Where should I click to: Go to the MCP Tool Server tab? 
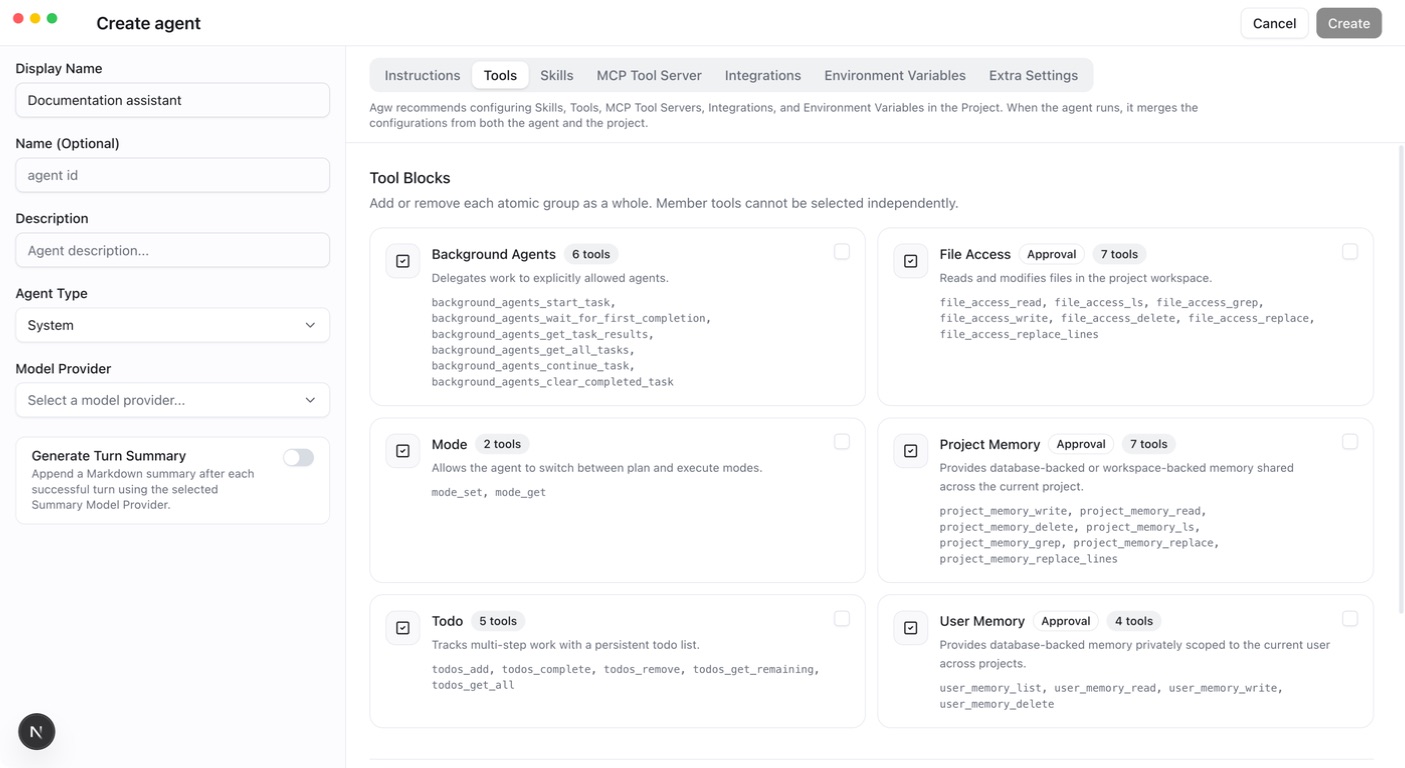[649, 75]
